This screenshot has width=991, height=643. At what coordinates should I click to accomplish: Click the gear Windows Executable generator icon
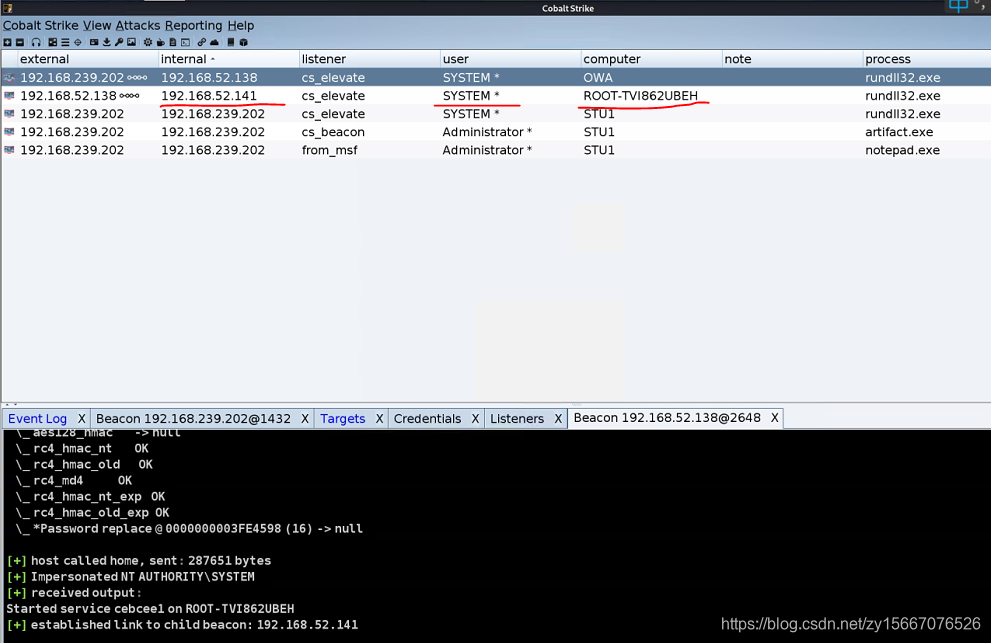tap(148, 42)
